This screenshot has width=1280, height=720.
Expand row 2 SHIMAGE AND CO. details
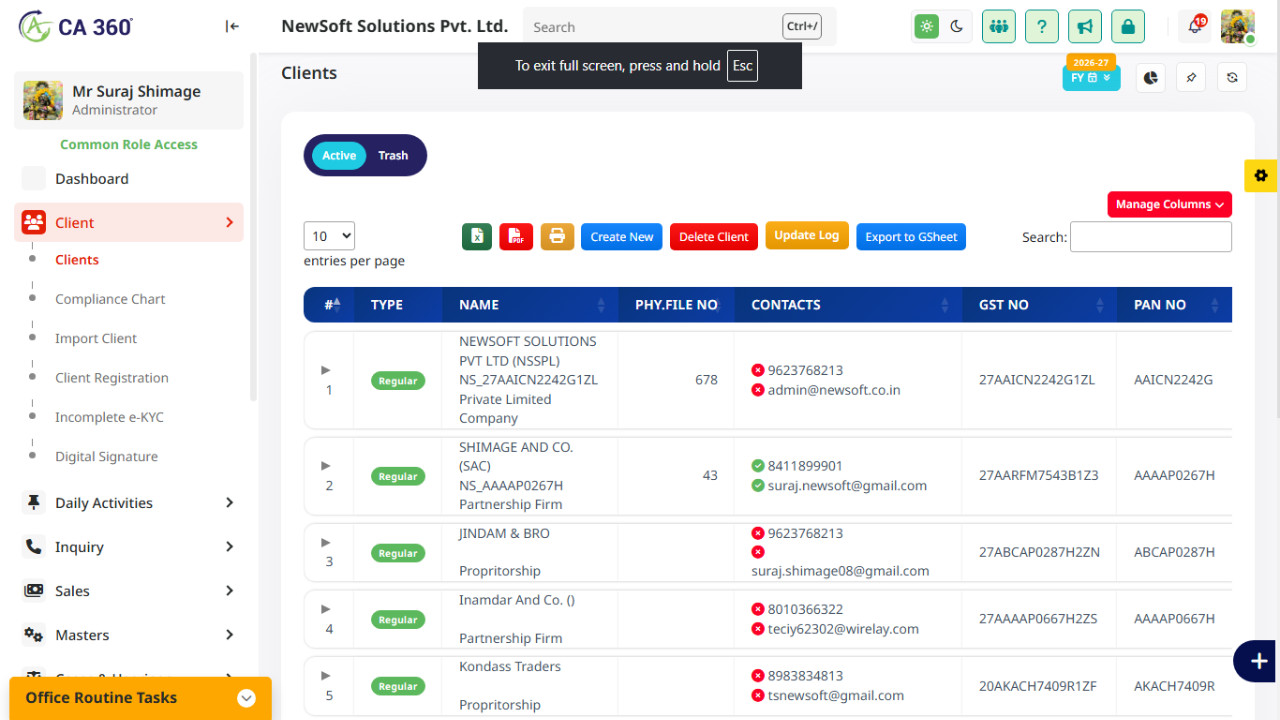326,466
